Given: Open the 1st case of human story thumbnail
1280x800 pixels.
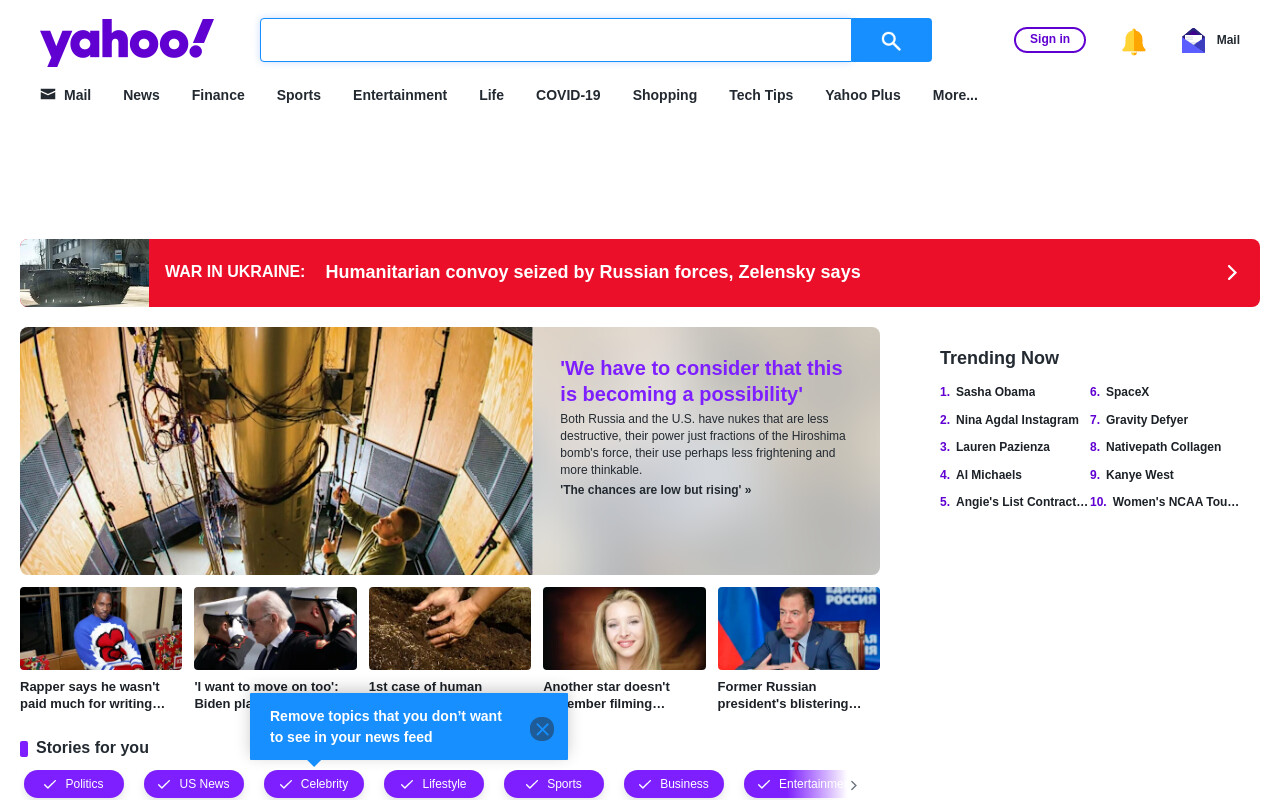Looking at the screenshot, I should [450, 628].
